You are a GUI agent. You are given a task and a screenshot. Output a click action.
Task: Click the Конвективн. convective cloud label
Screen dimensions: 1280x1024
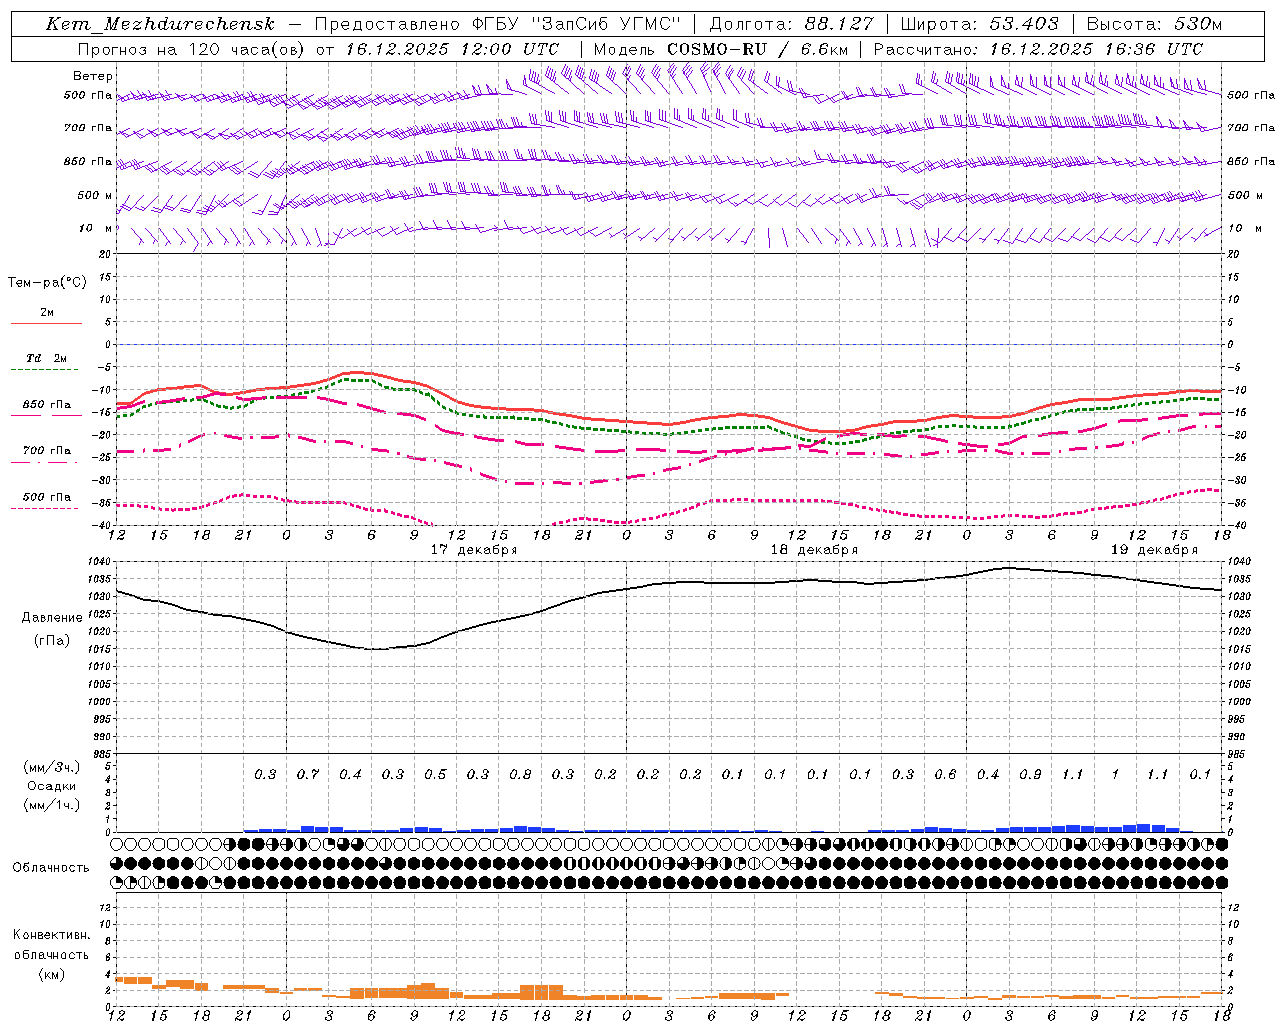tap(51, 935)
